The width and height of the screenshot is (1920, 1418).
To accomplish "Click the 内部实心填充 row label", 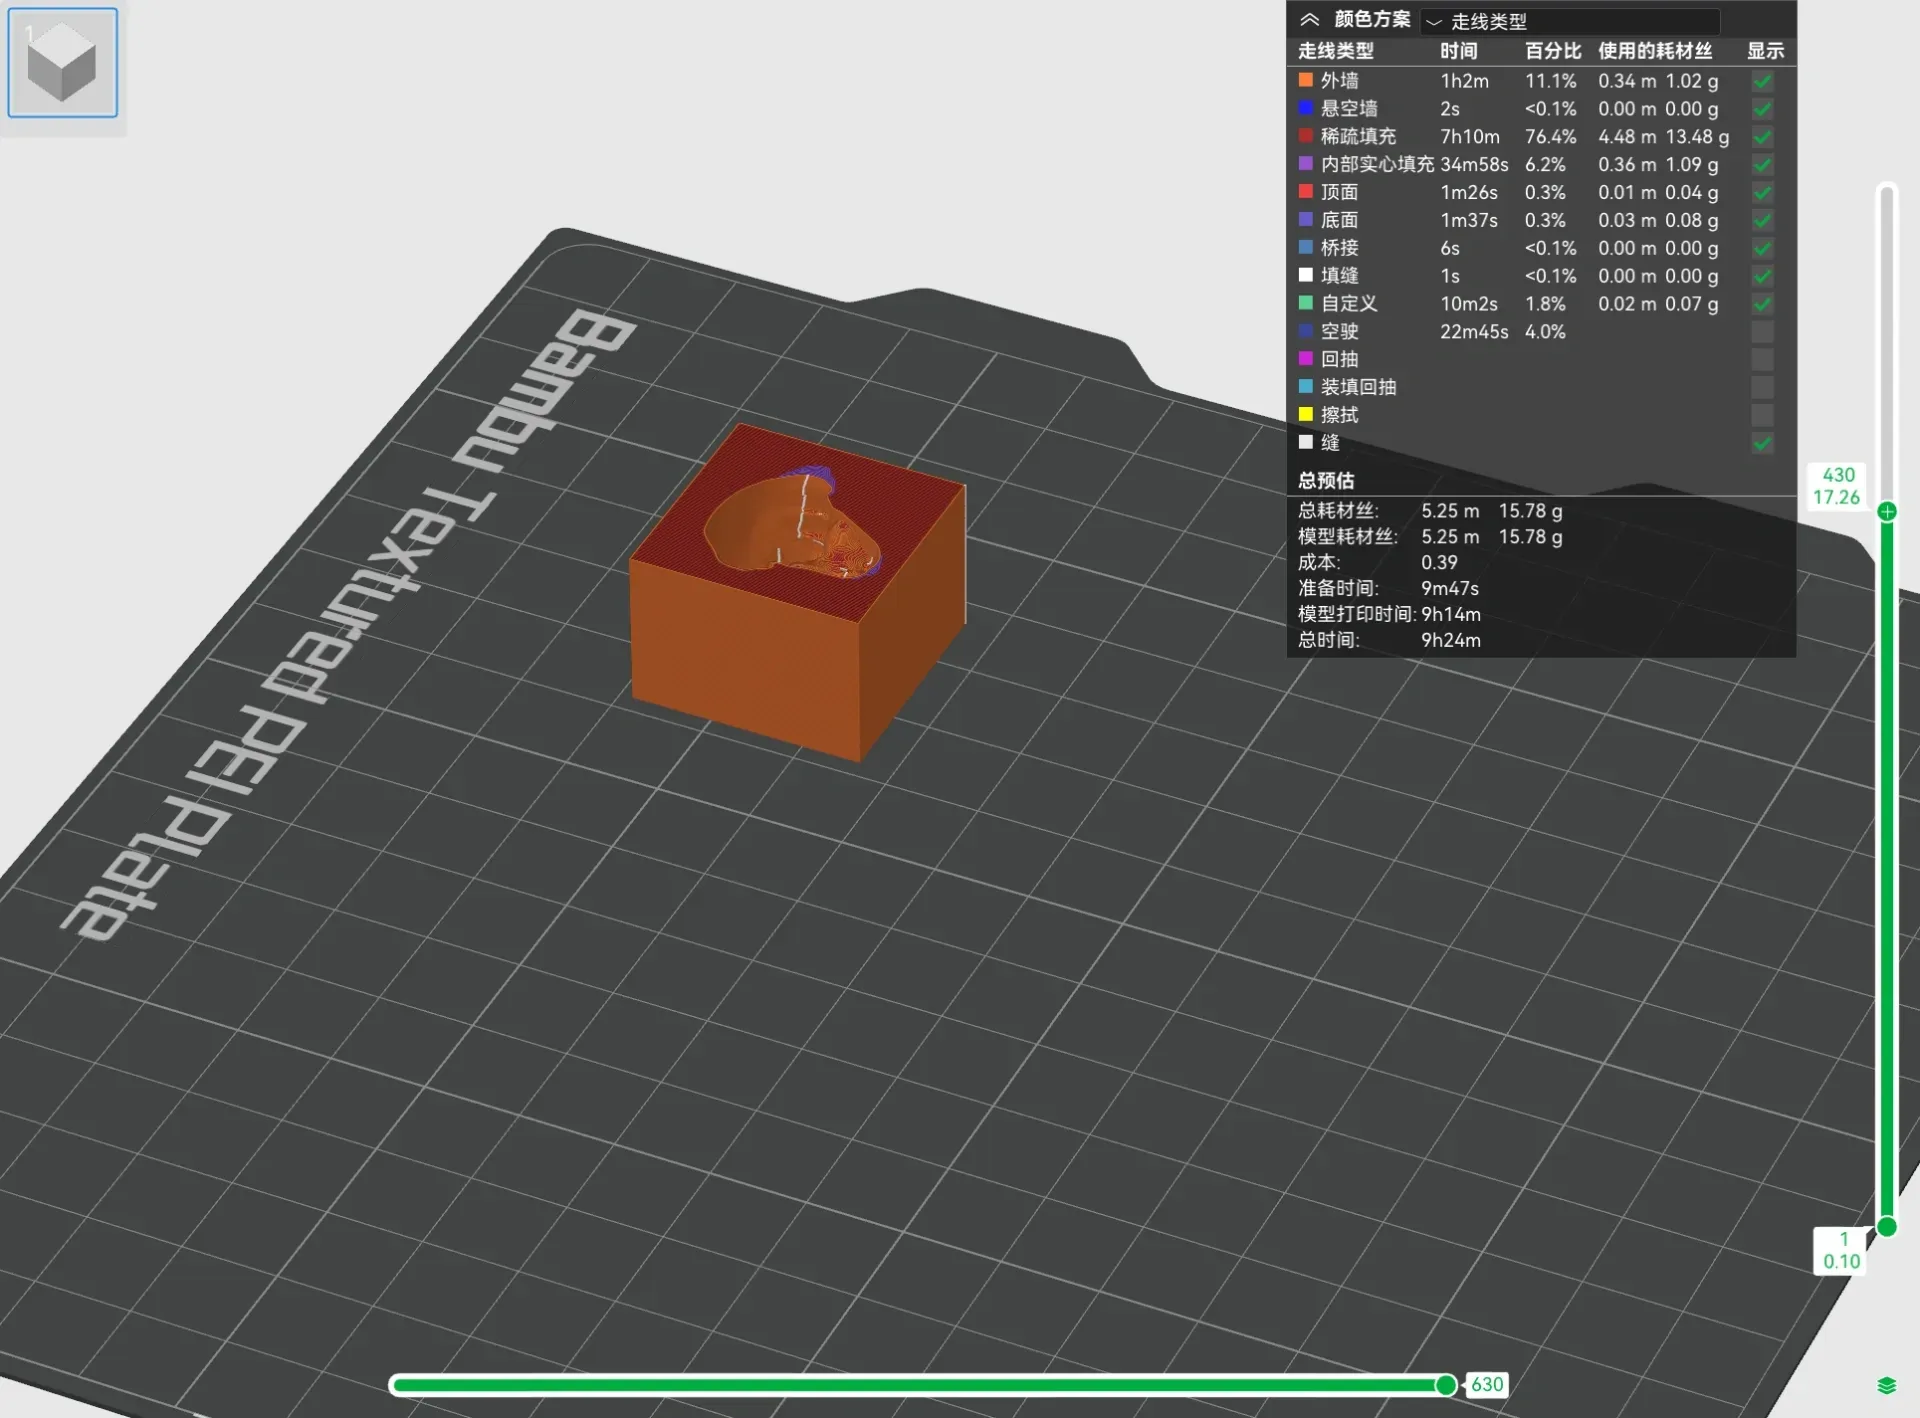I will click(1376, 164).
